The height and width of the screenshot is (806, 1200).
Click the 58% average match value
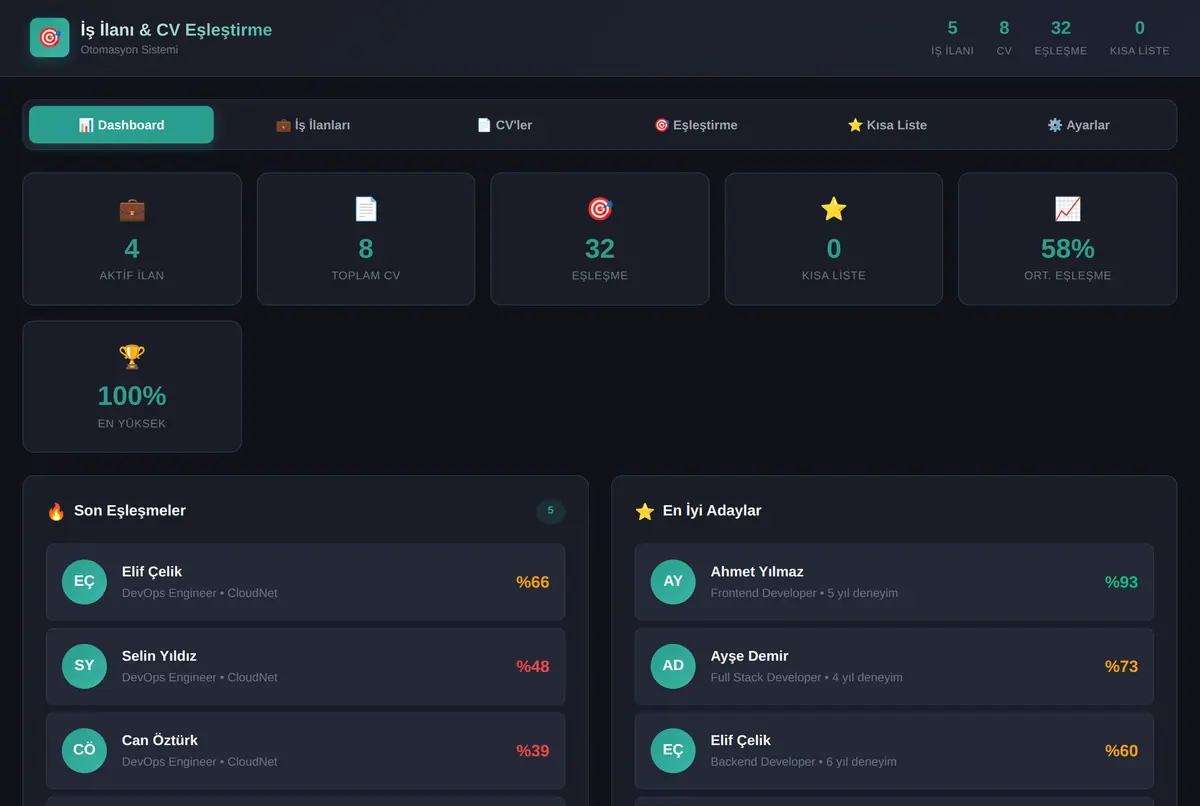1068,248
